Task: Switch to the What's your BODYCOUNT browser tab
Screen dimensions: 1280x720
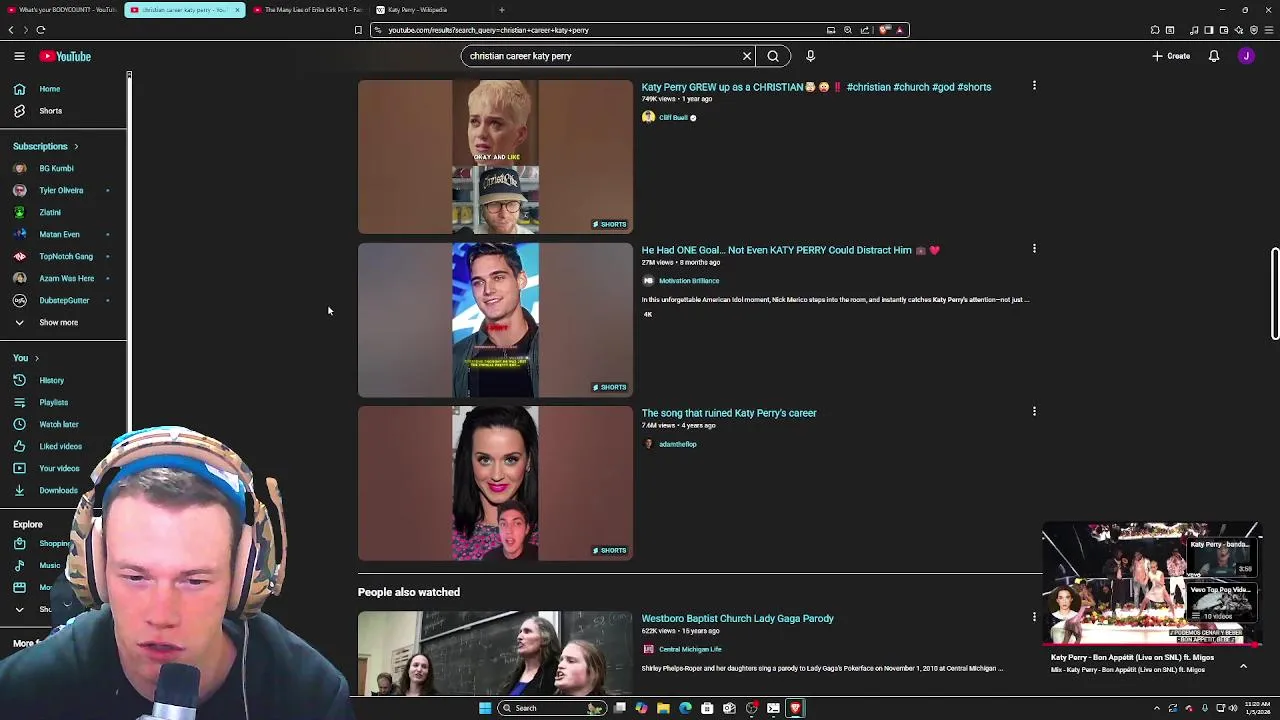Action: click(x=62, y=10)
